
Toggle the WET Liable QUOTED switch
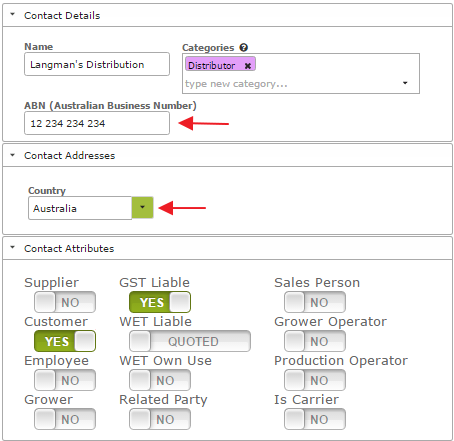[190, 341]
